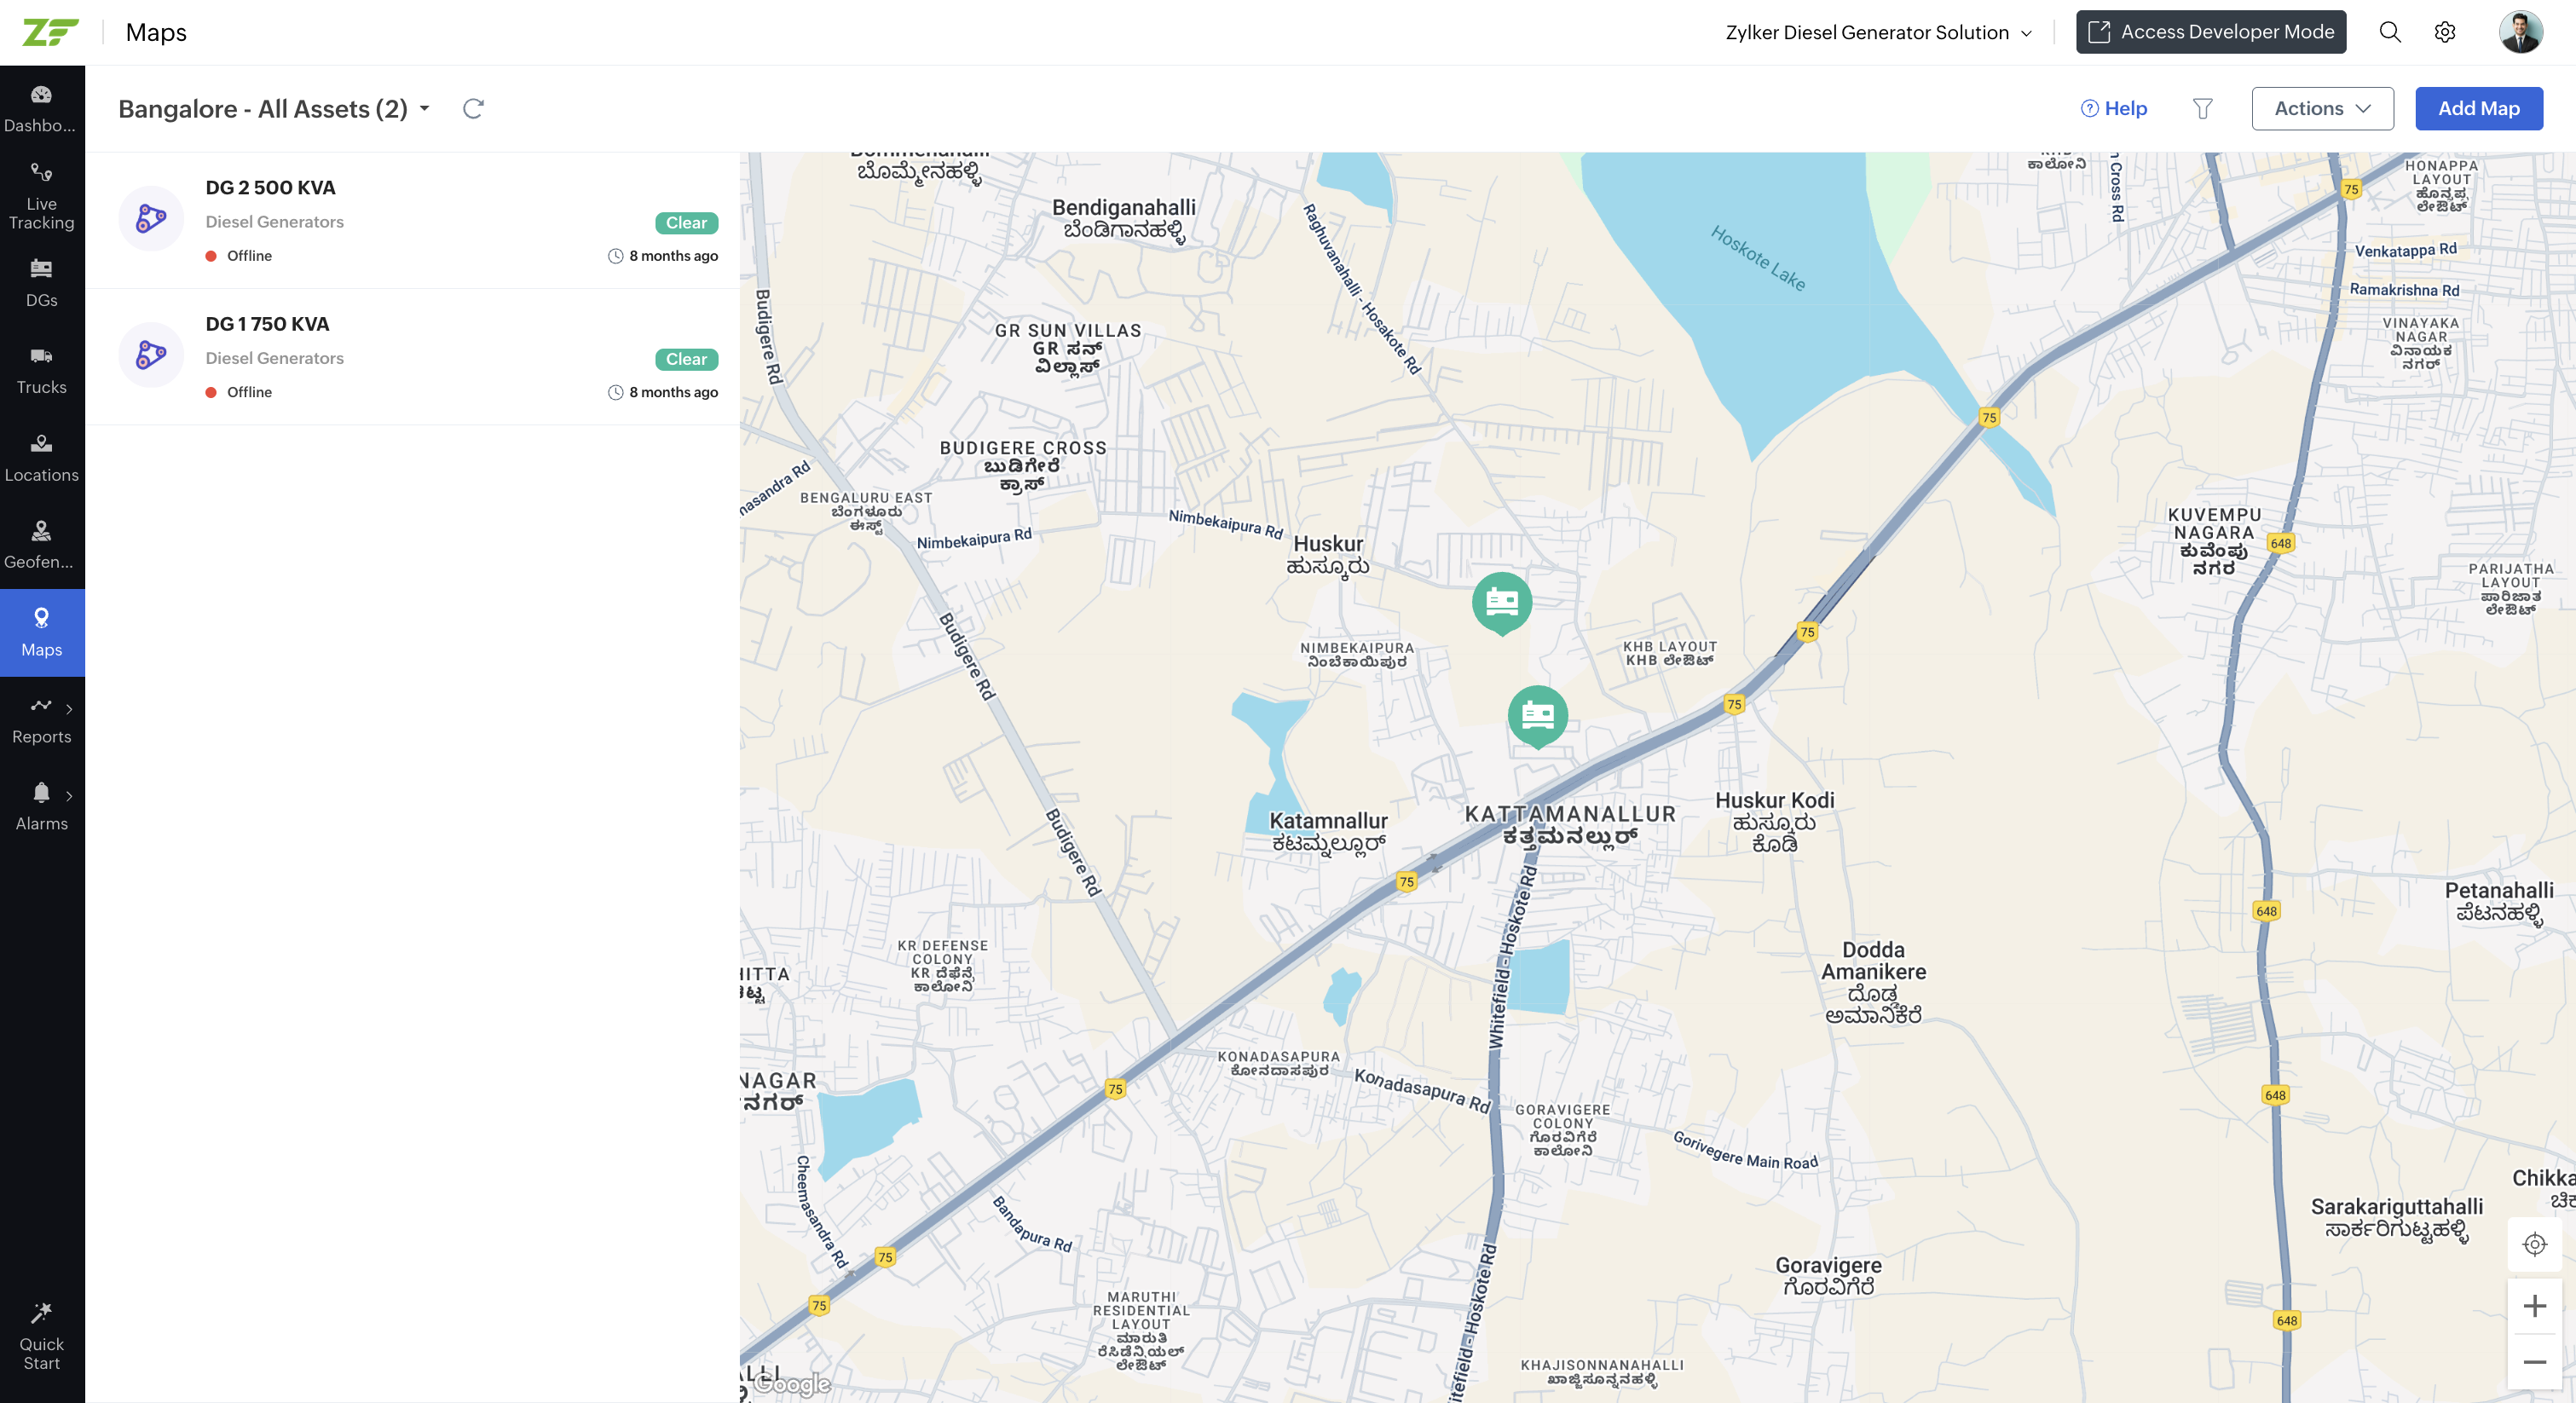
Task: Expand Zylker Diesel Generator Solution selector
Action: click(x=1877, y=32)
